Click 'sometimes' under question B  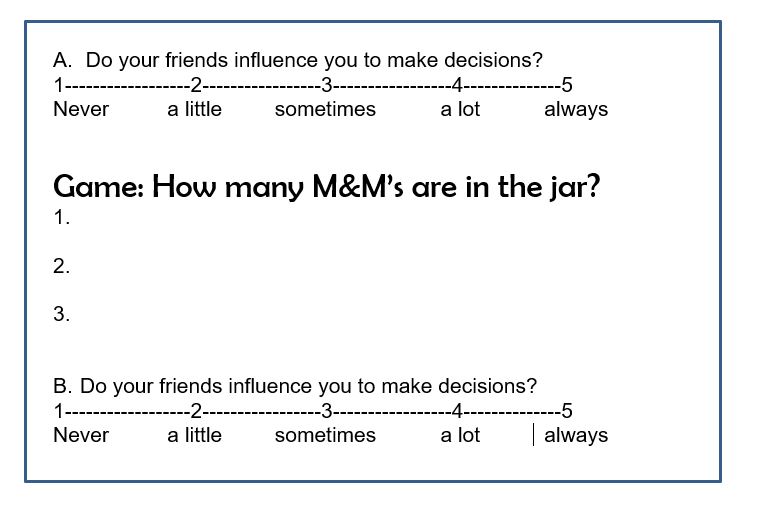click(x=325, y=435)
